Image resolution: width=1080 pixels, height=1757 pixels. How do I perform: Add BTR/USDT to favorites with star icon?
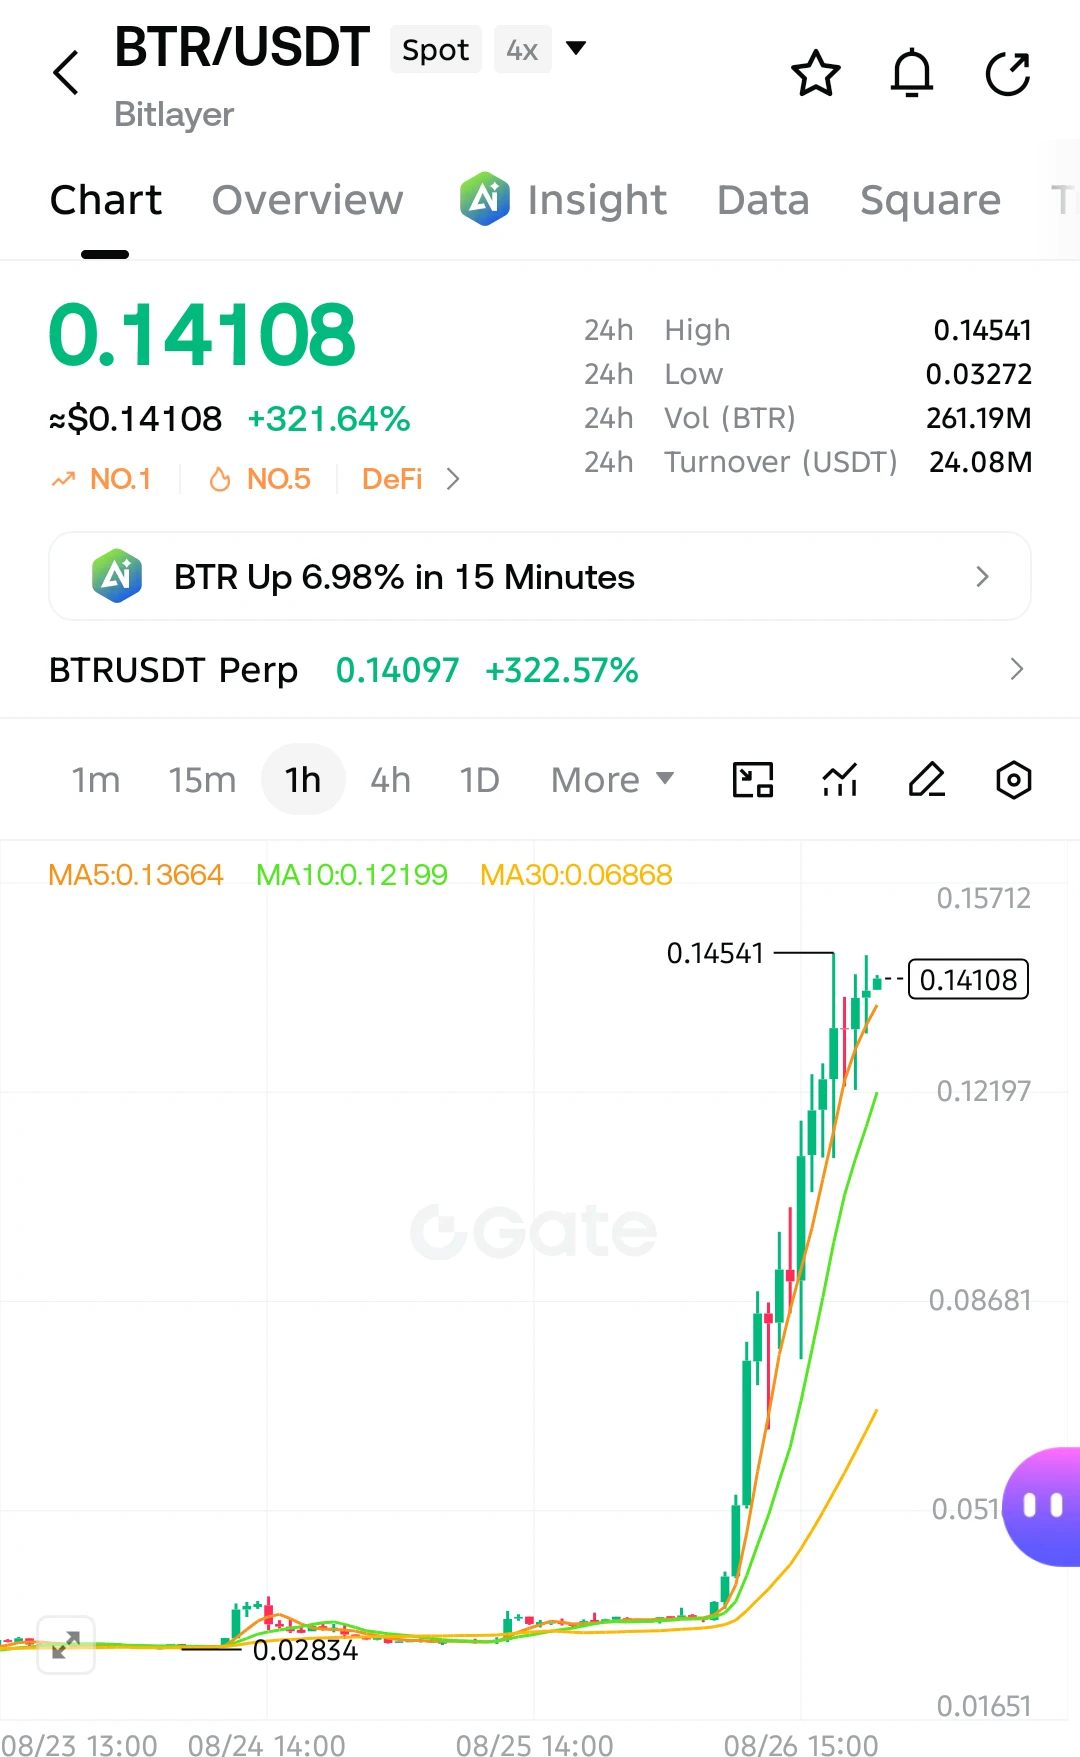tap(816, 73)
